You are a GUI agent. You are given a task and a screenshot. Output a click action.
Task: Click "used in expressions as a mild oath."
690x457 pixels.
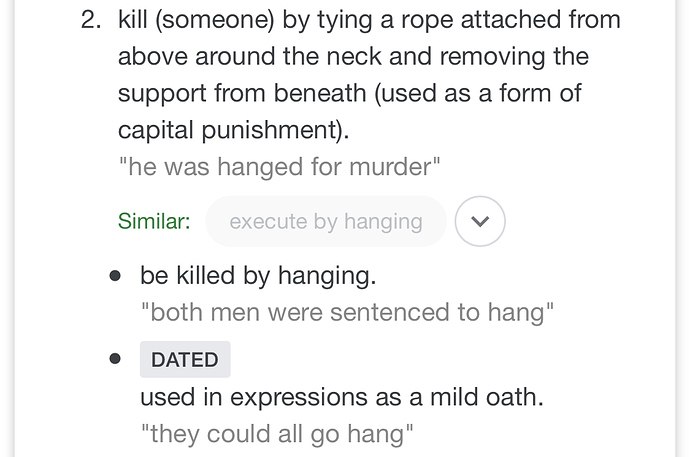pos(341,397)
